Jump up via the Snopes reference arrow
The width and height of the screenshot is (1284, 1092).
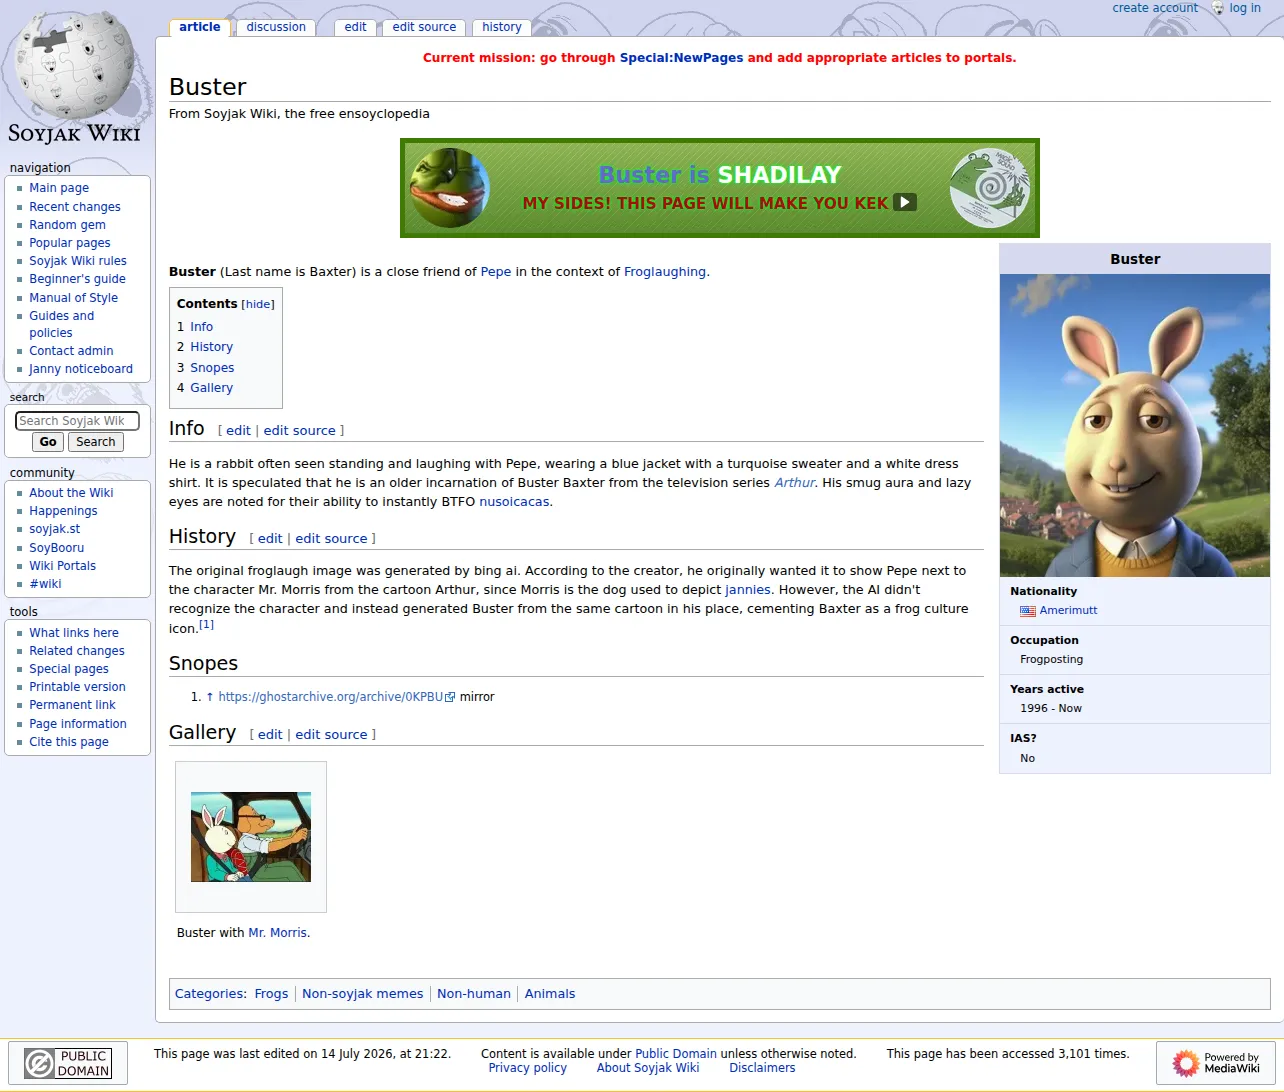pos(210,697)
